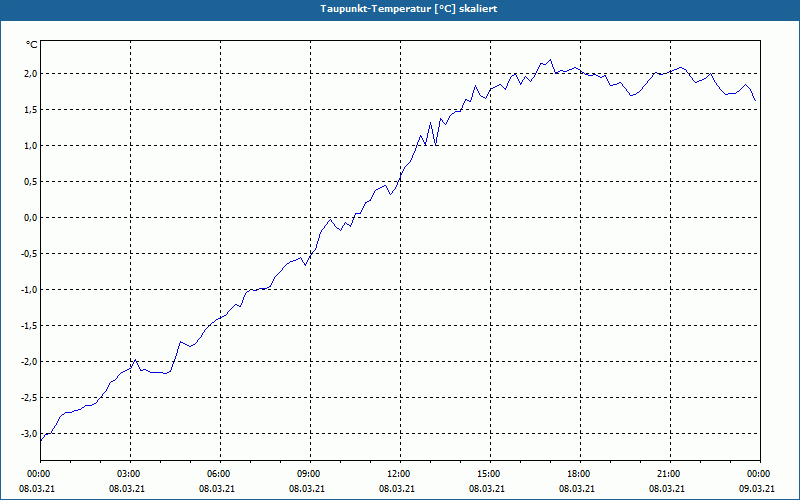The height and width of the screenshot is (500, 800).
Task: Click the '09.03.21' date label
Action: tap(757, 489)
